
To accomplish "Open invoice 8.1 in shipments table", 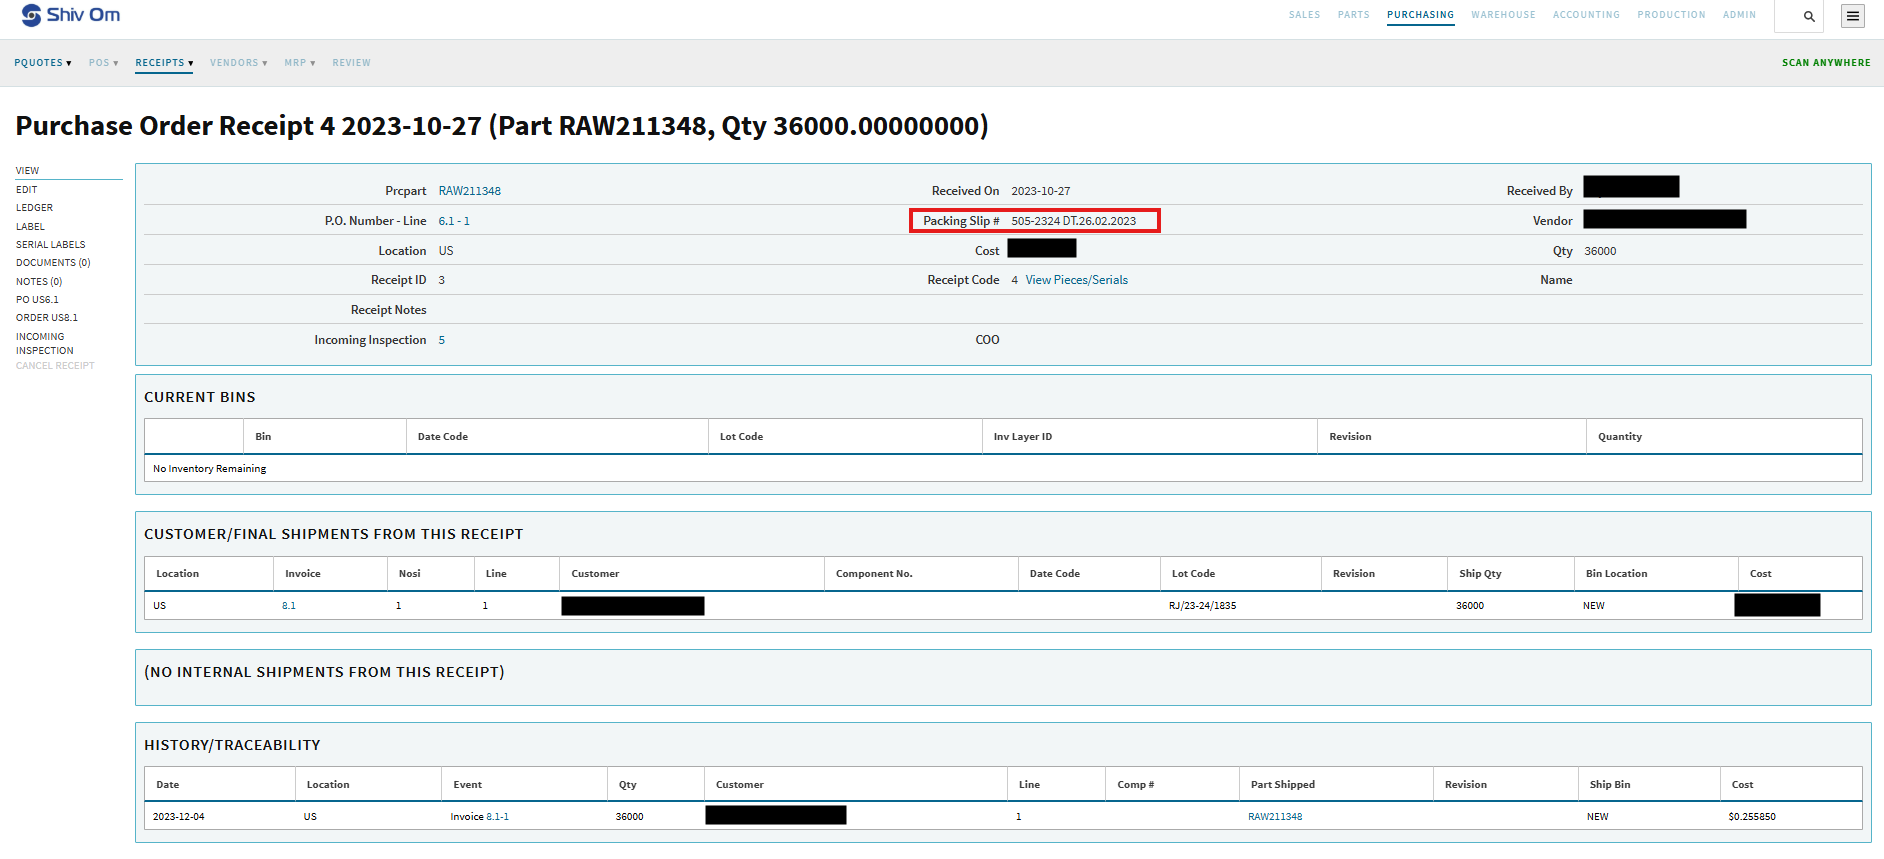I will [x=288, y=606].
